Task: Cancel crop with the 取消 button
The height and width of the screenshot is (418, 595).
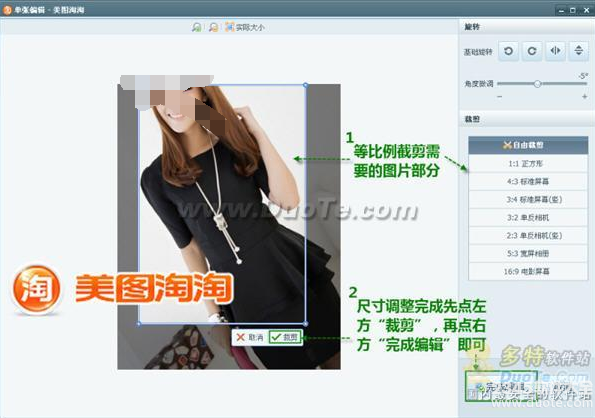Action: [250, 337]
